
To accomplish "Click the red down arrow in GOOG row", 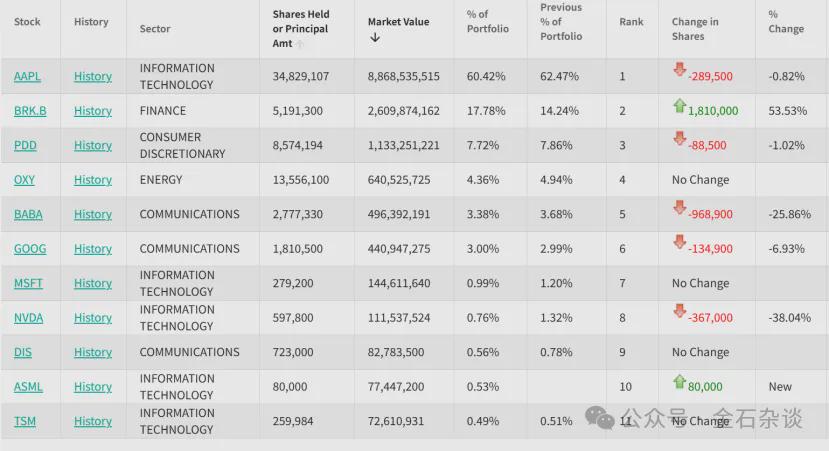I will point(679,242).
